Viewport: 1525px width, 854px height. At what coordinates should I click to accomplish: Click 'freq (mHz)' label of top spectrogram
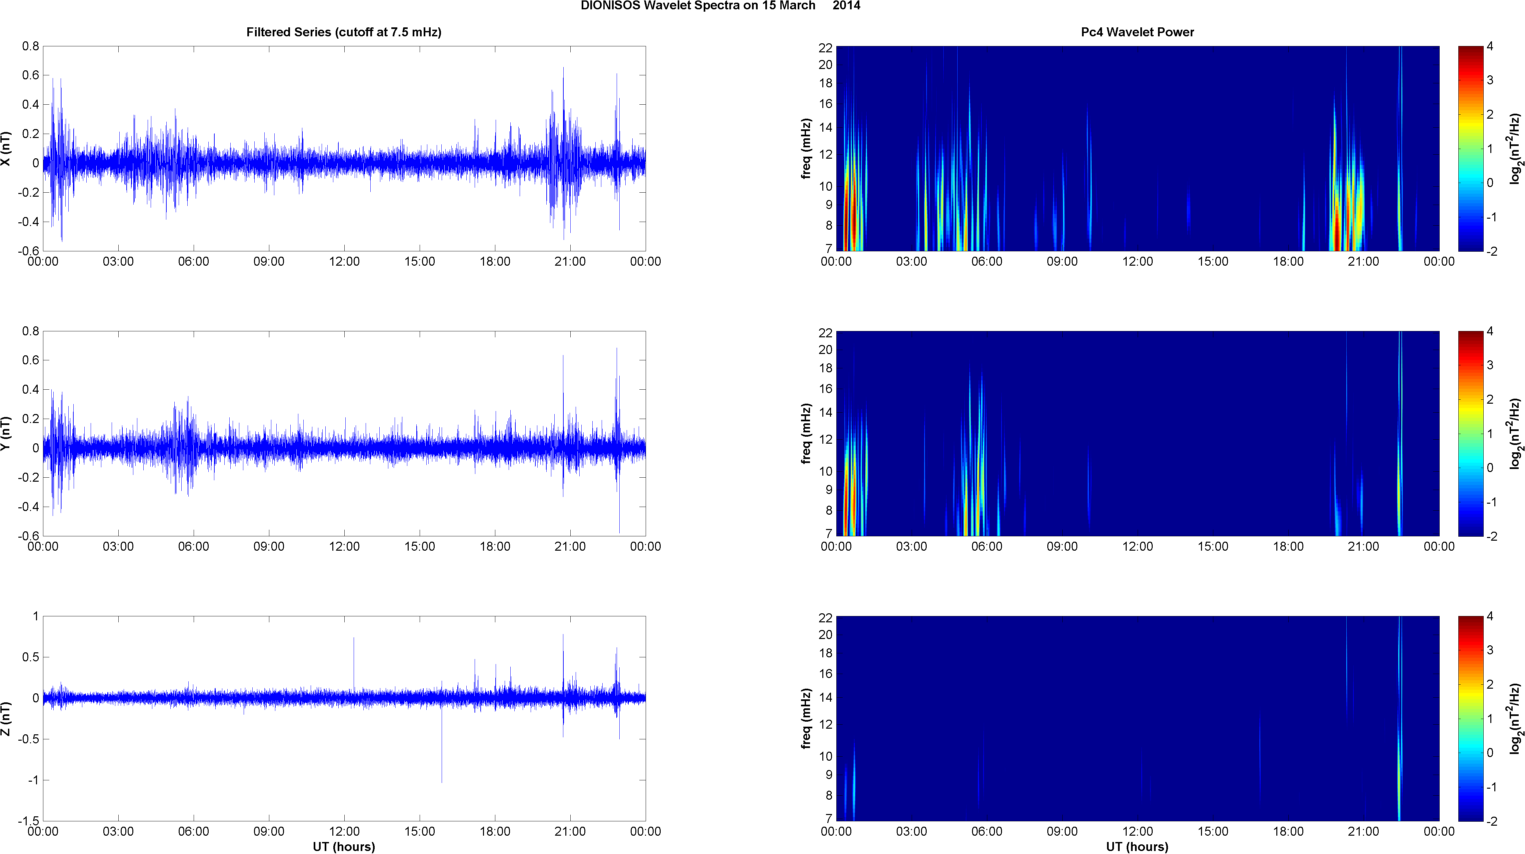[806, 148]
